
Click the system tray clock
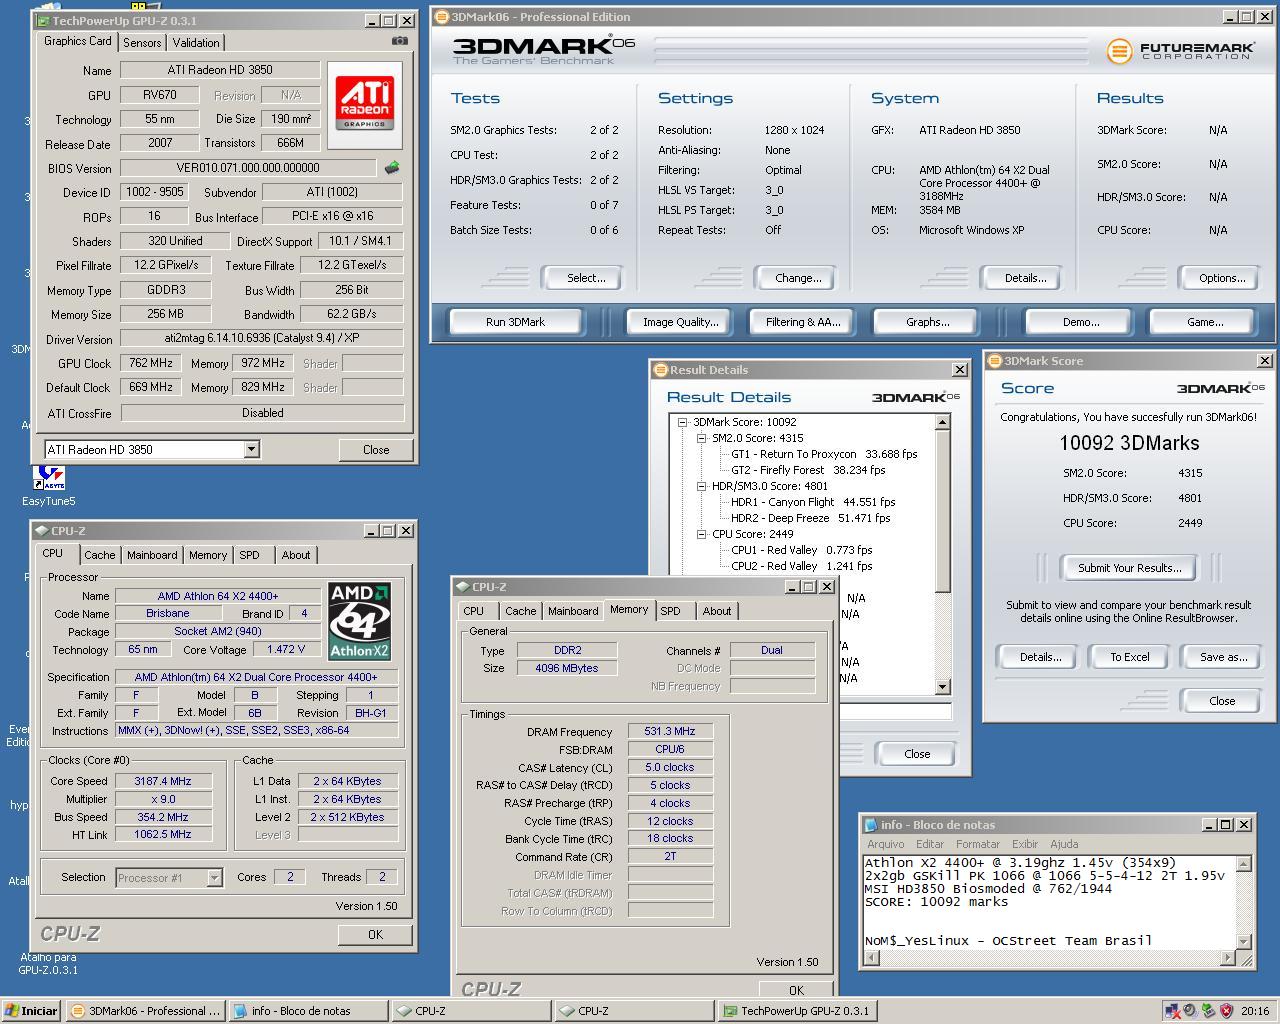1254,1011
